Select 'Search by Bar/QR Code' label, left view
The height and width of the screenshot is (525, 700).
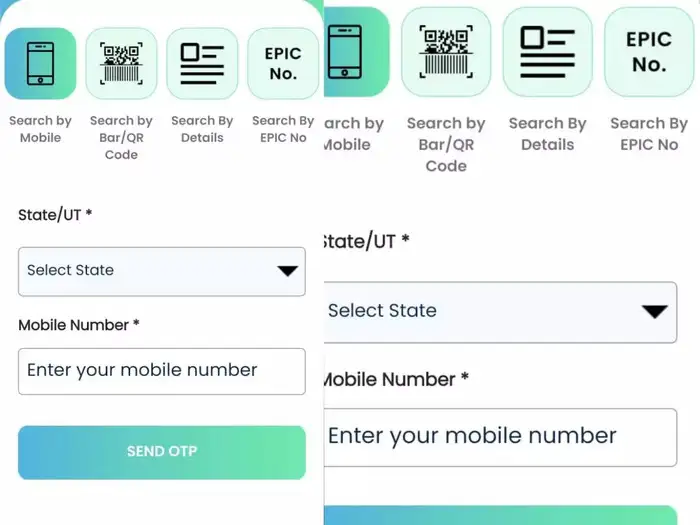pyautogui.click(x=121, y=138)
